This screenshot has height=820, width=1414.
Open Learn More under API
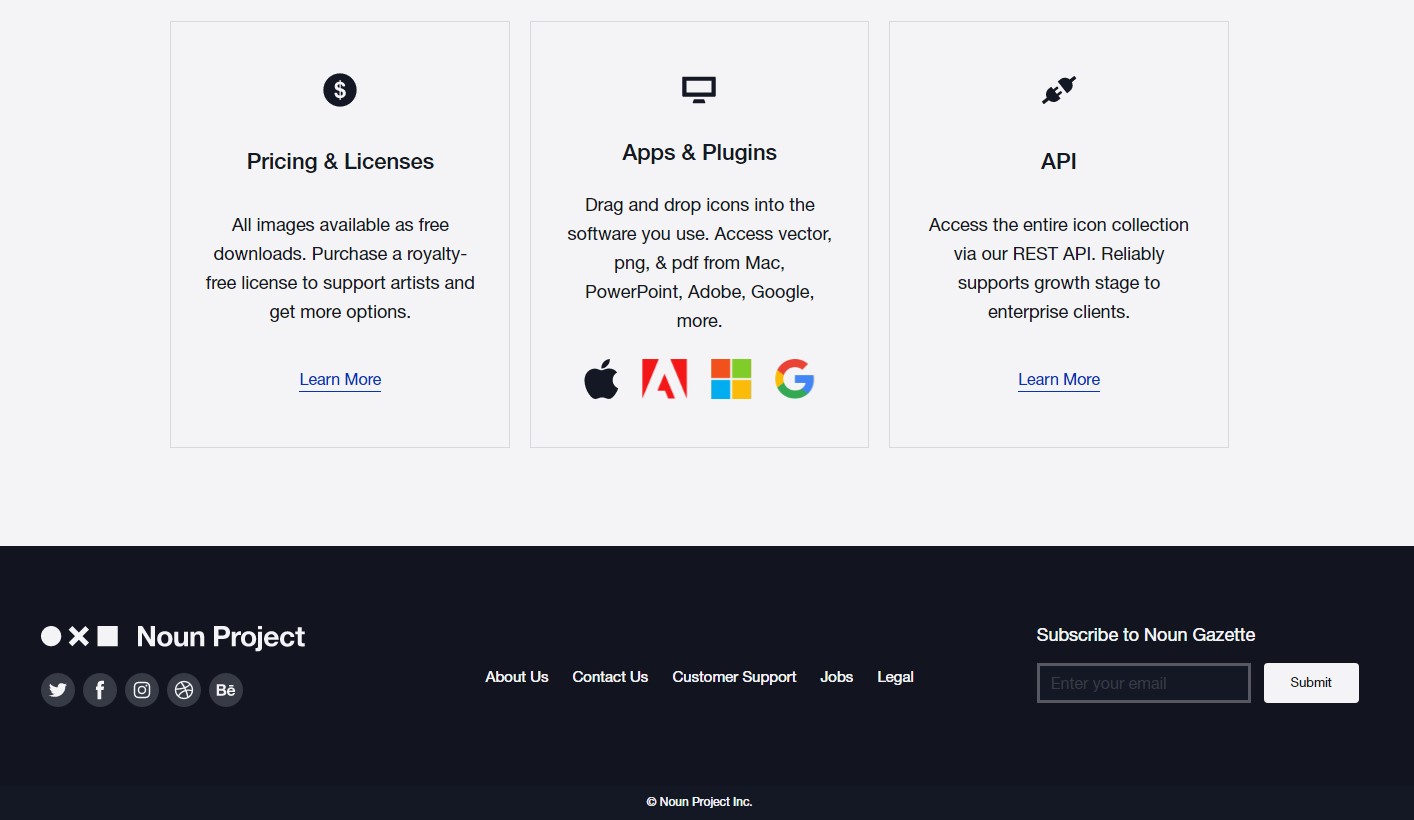pos(1058,379)
